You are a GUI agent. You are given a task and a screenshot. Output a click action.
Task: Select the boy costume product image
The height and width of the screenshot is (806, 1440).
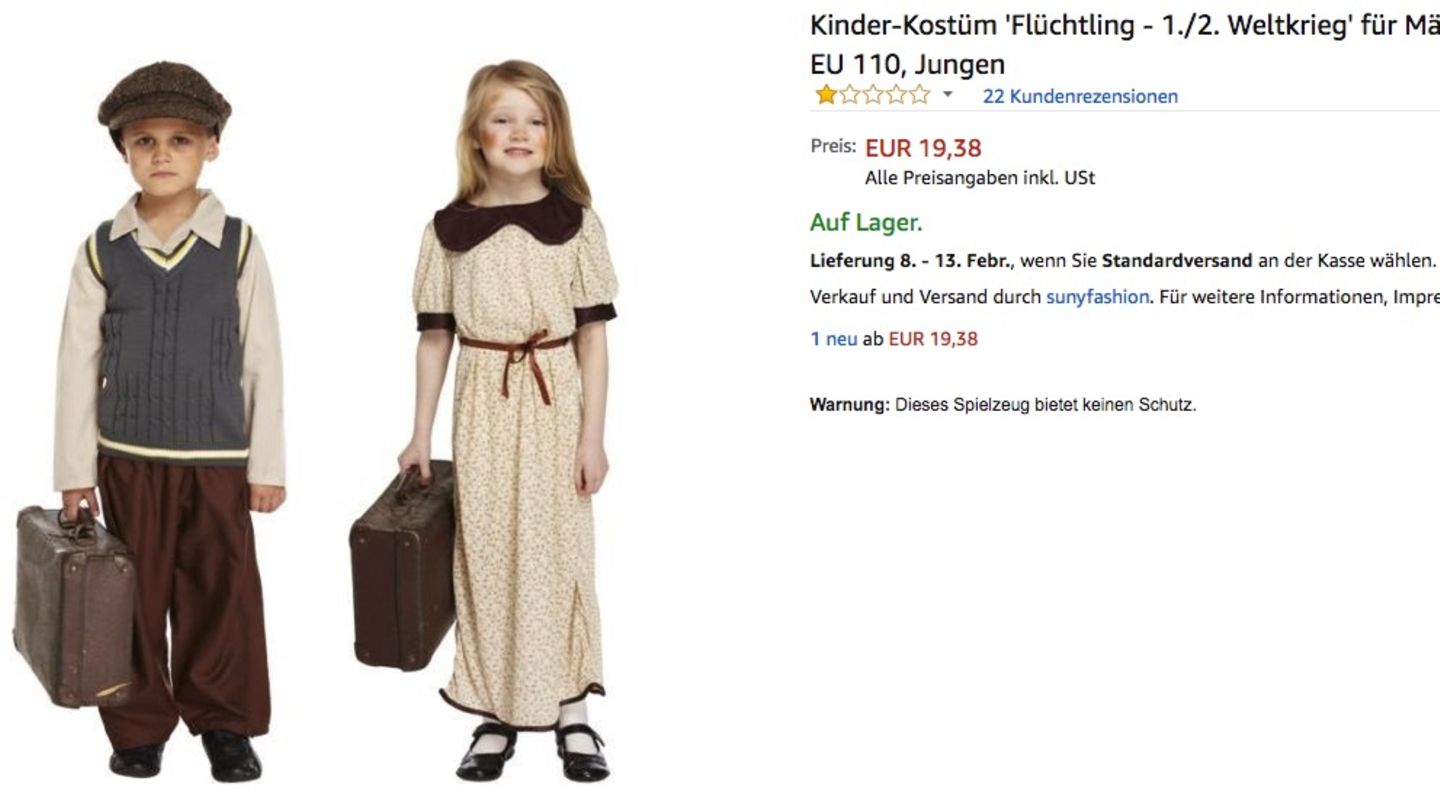150,421
